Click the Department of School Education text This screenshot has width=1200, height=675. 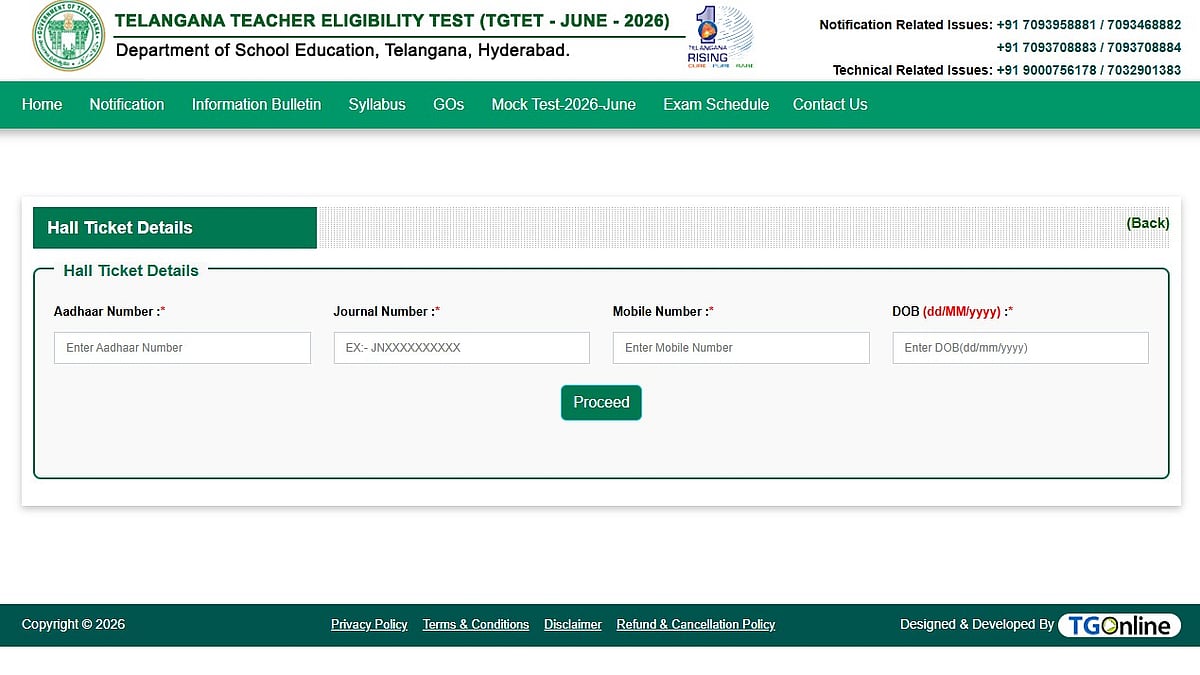pos(343,50)
